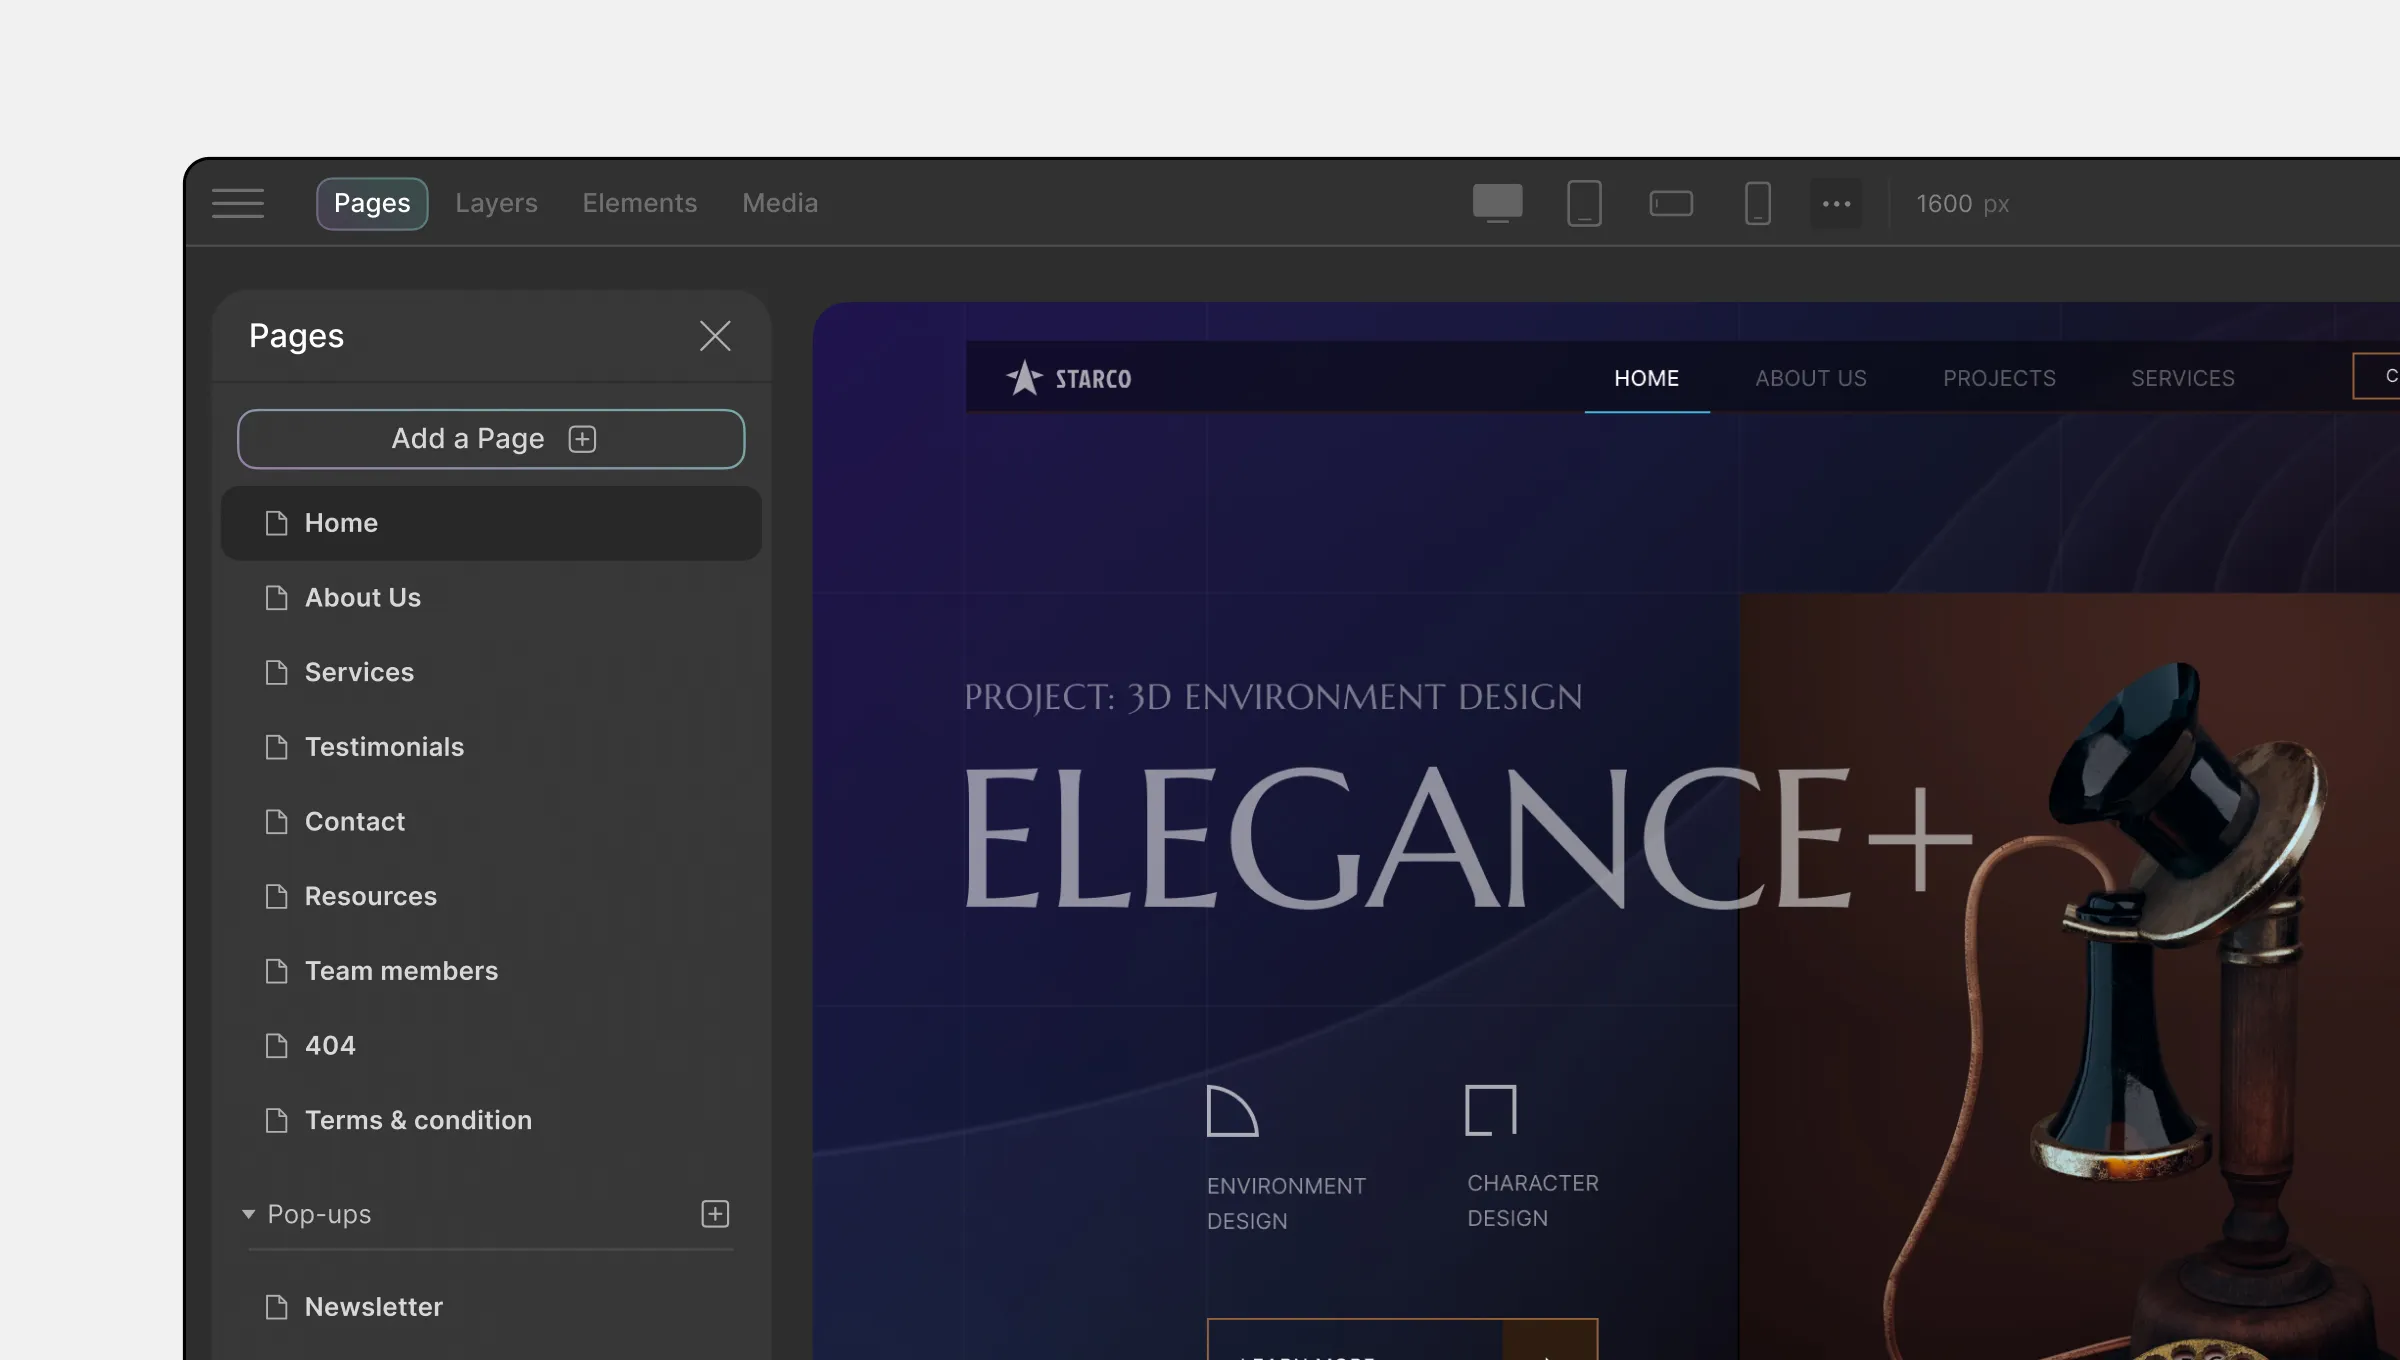Click the Character Design square icon
Image resolution: width=2400 pixels, height=1360 pixels.
point(1491,1110)
